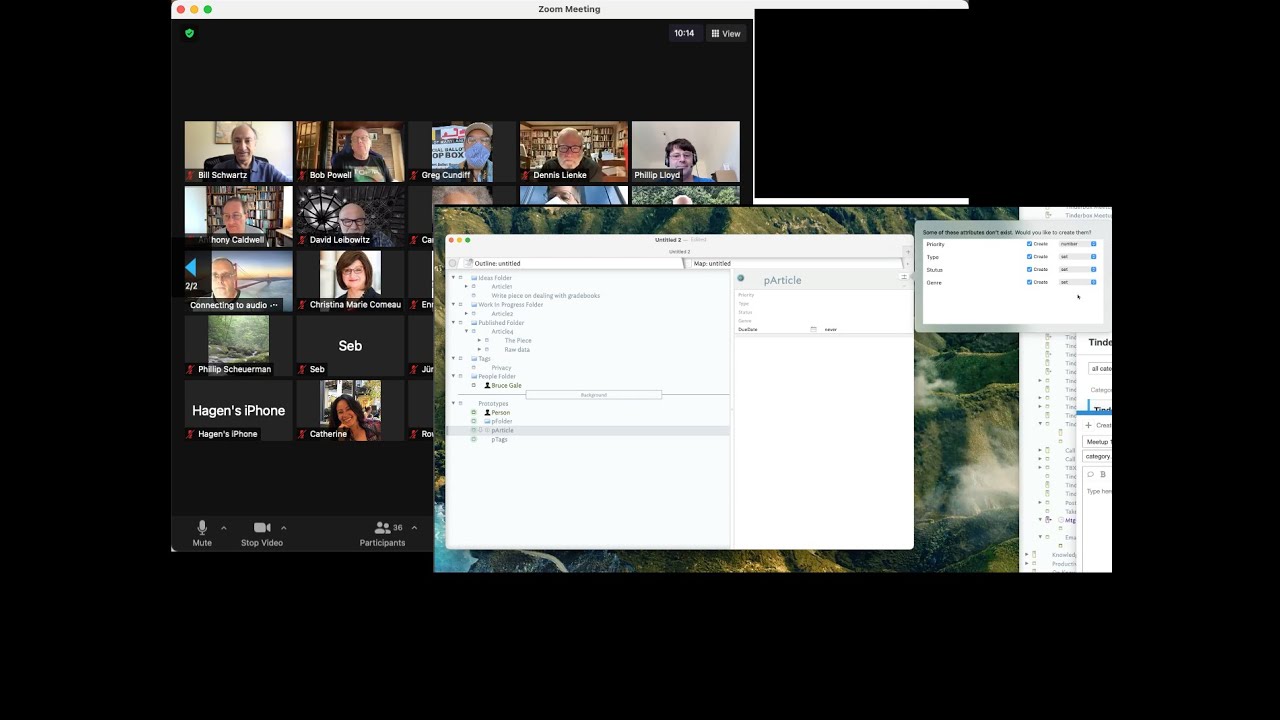Open the Status attribute type dropdown
The height and width of the screenshot is (720, 1280).
coord(1078,269)
